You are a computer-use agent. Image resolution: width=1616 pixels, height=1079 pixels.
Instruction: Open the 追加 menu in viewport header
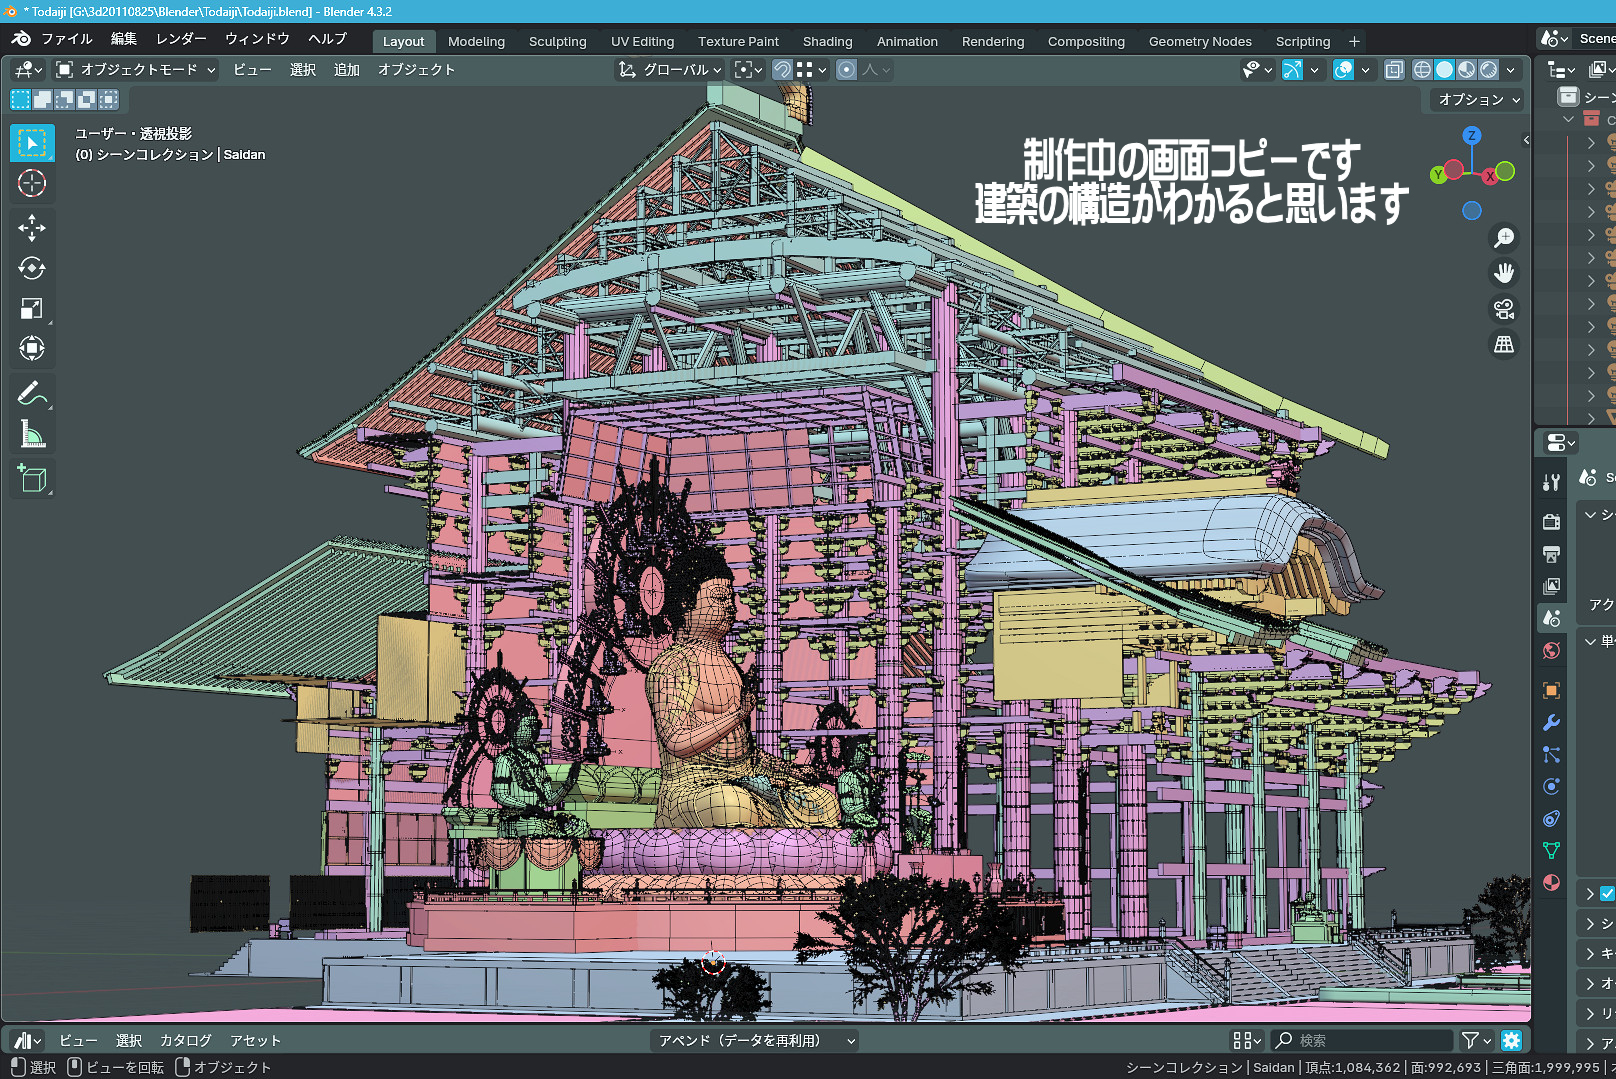346,70
